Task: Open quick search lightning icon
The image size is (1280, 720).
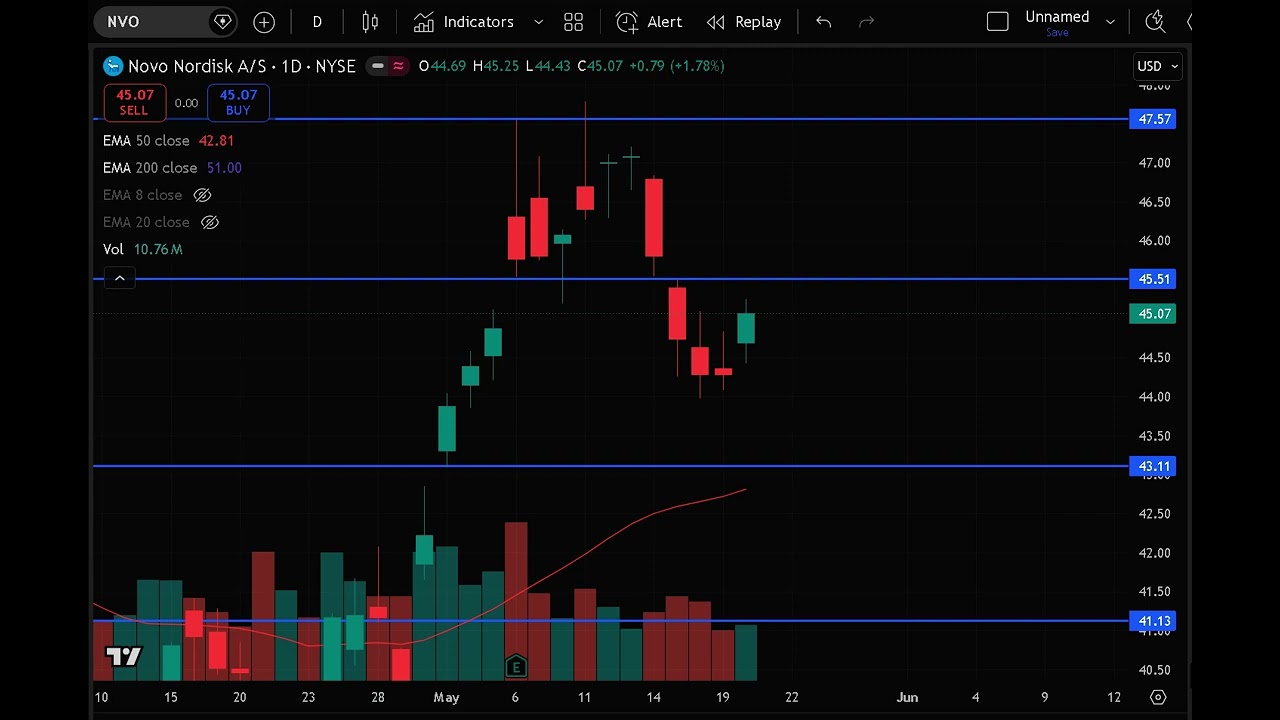Action: click(x=1155, y=21)
